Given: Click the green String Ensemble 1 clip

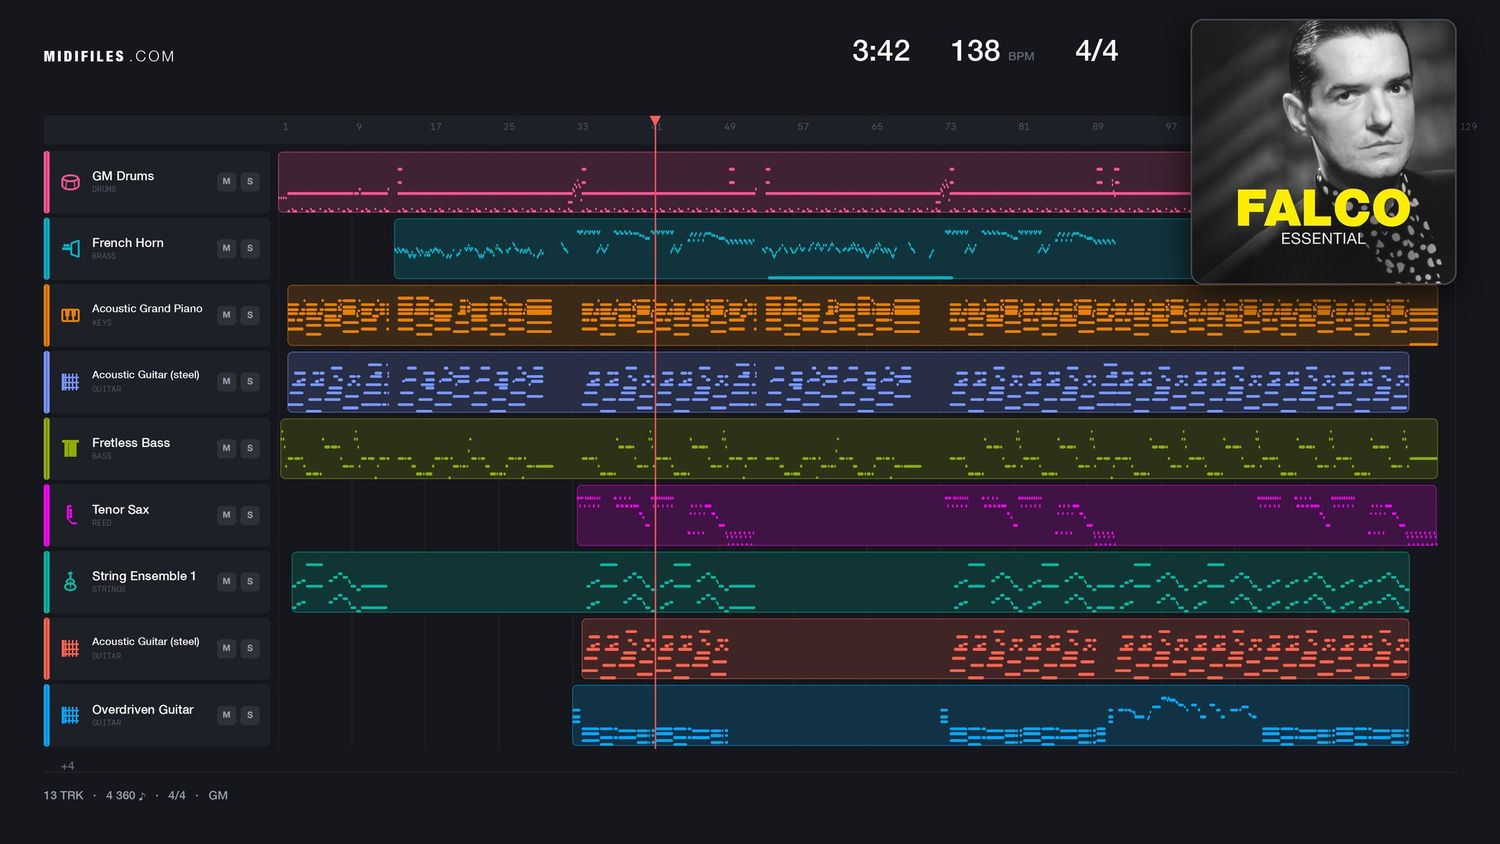Looking at the screenshot, I should click(x=850, y=582).
